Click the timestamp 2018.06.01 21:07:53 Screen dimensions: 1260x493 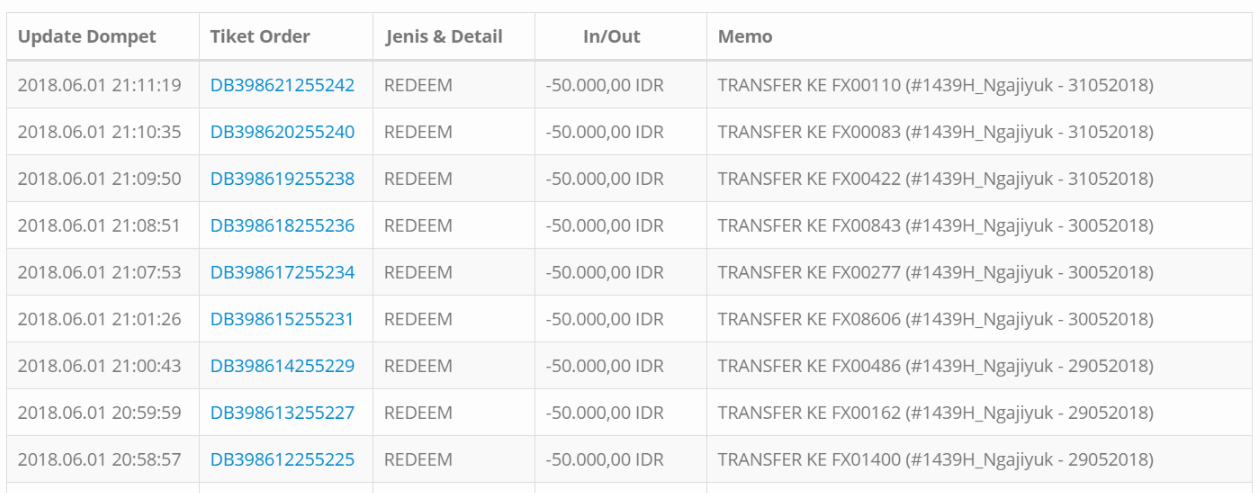(x=99, y=273)
